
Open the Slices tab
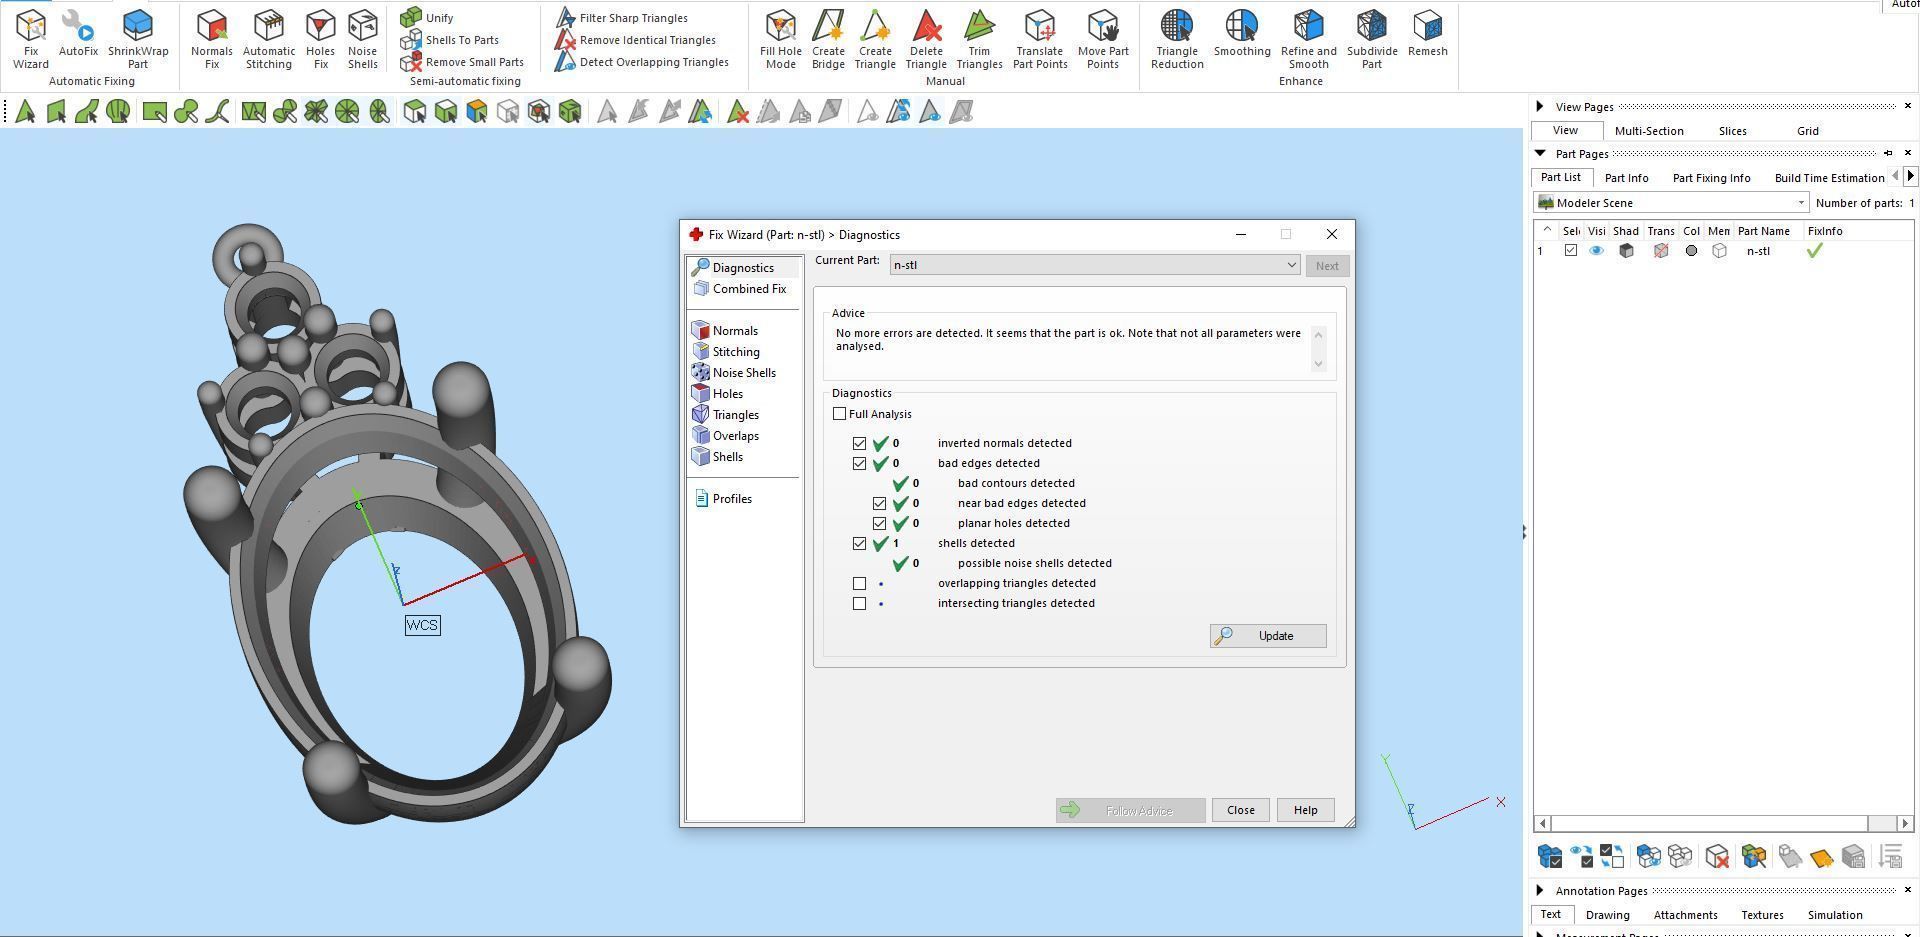tap(1733, 131)
